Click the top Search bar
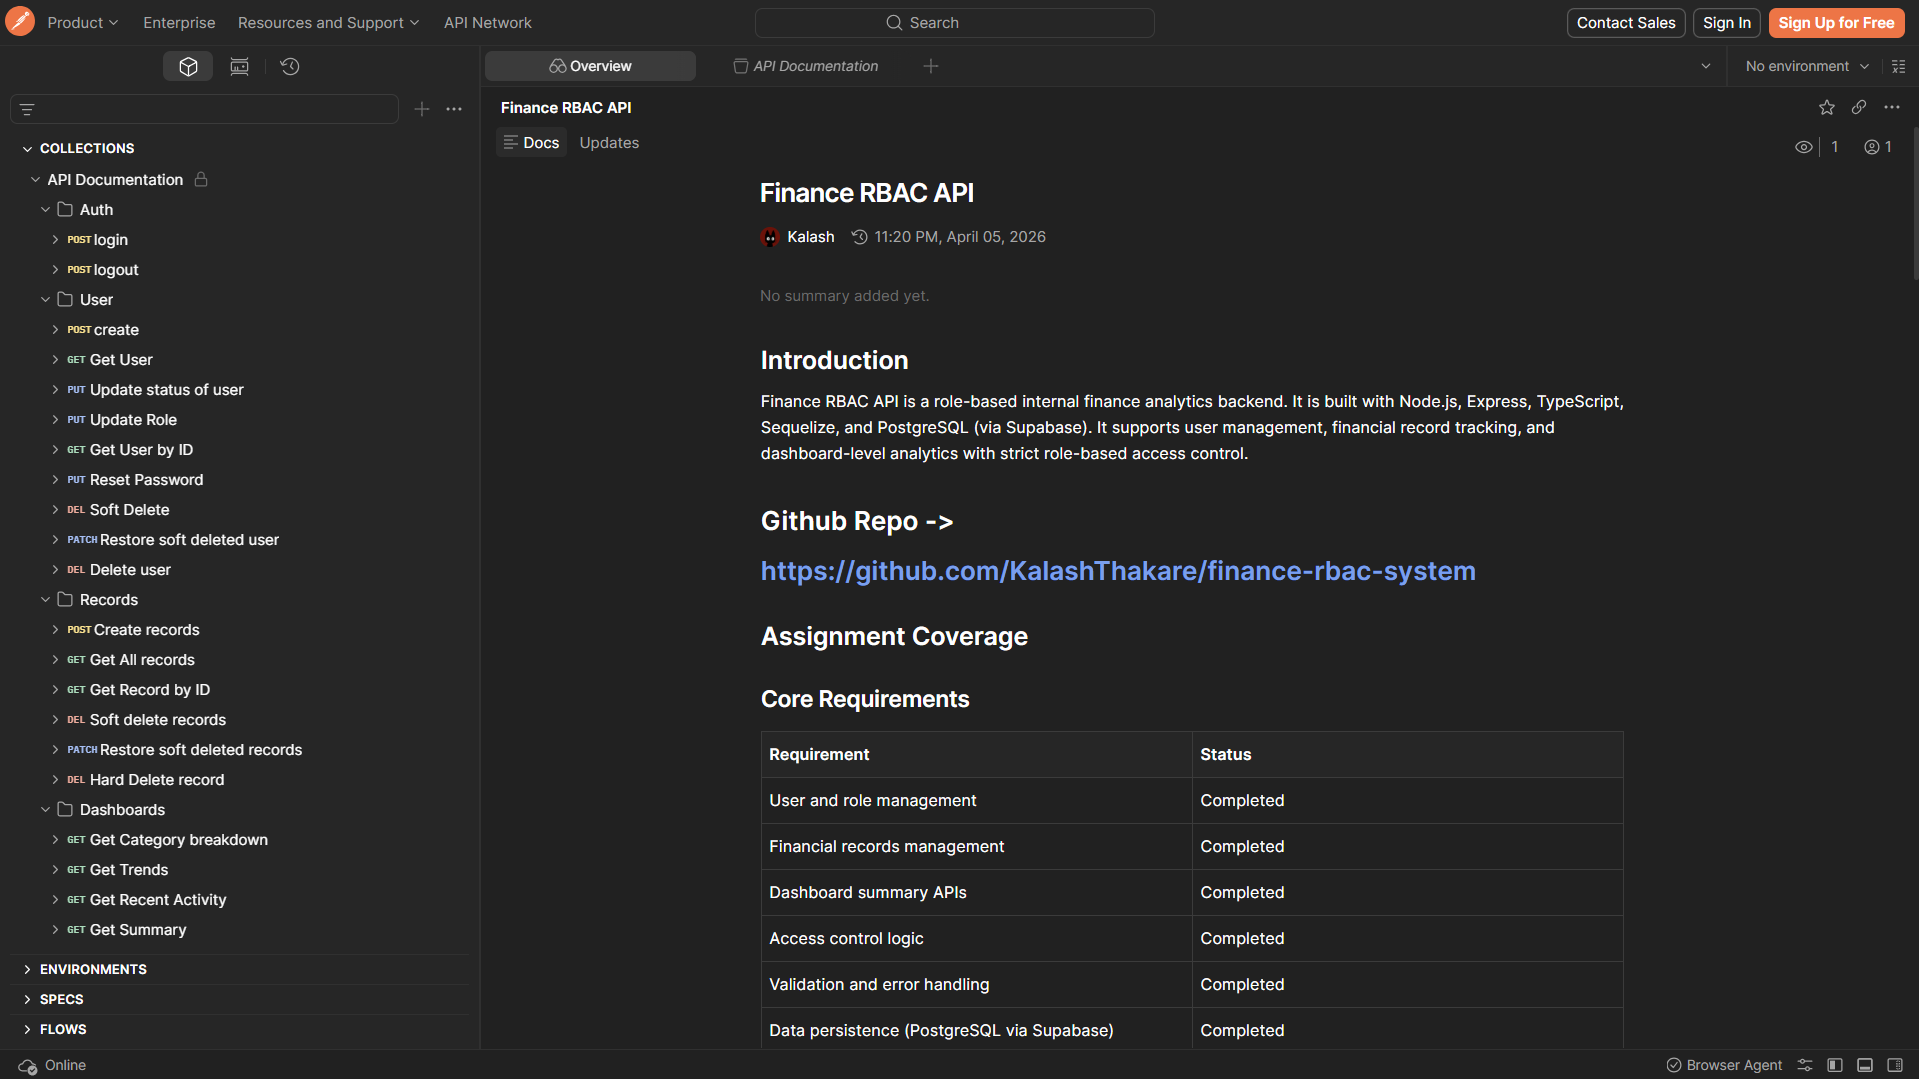 pos(954,22)
